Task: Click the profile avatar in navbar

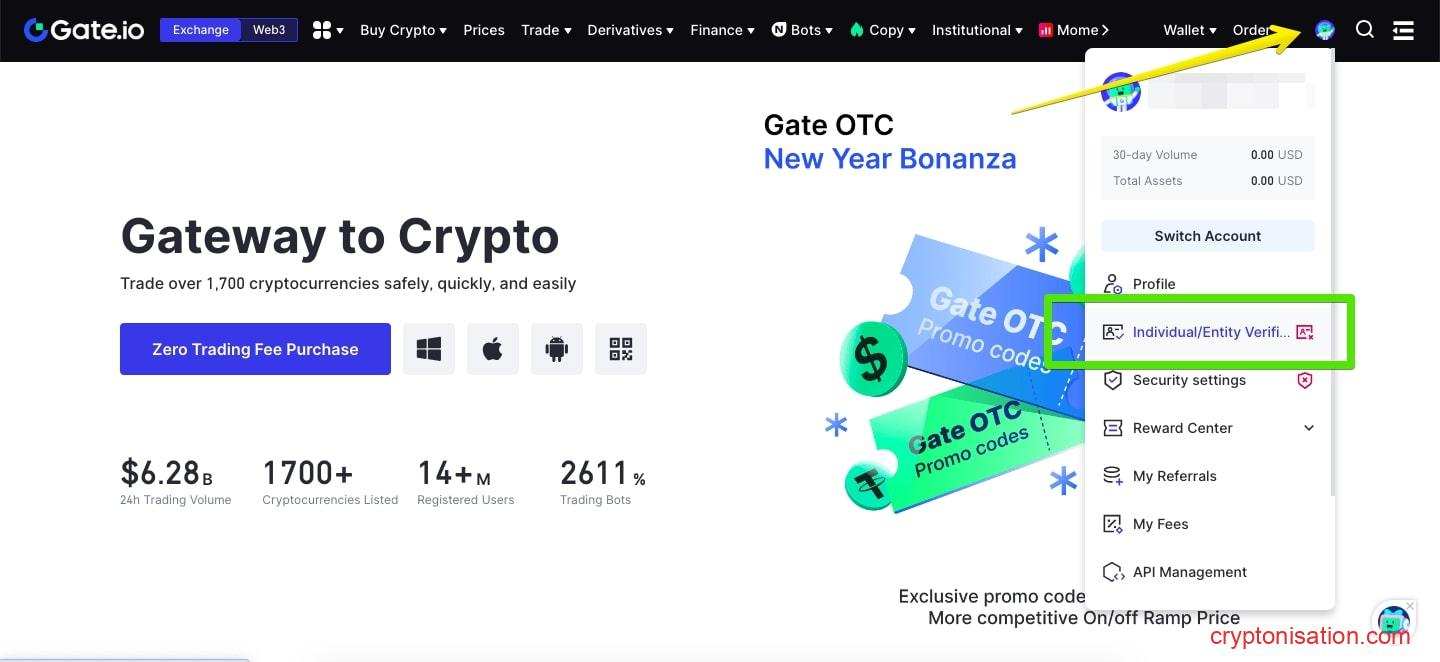Action: click(1325, 30)
